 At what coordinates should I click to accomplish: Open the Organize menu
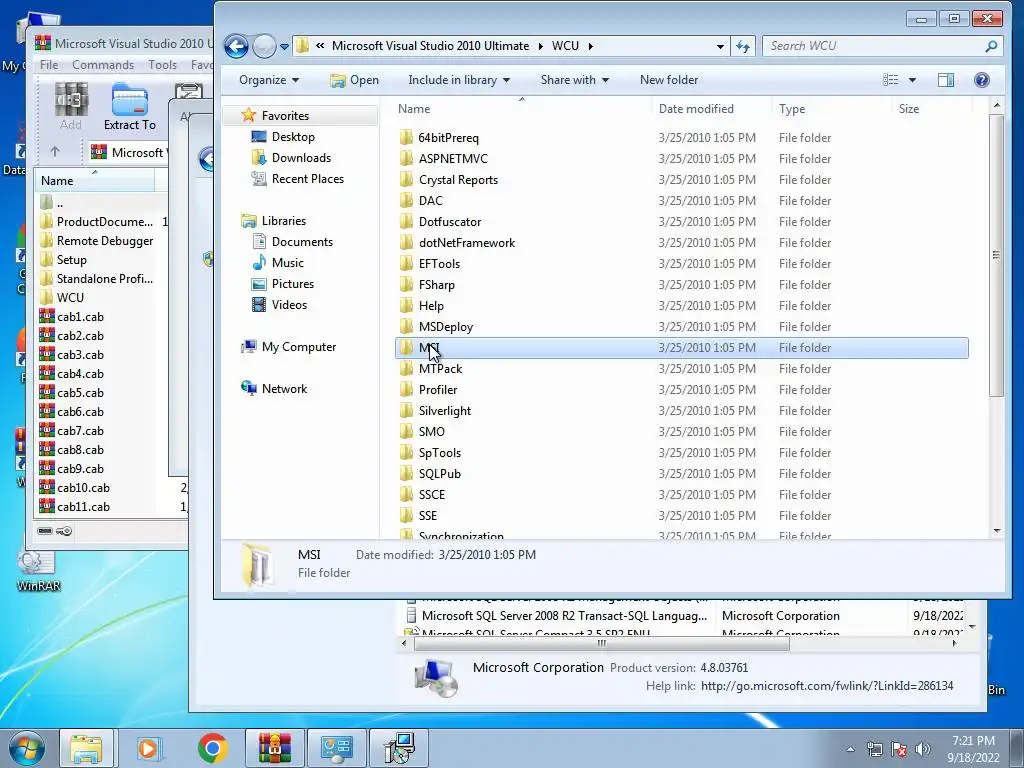pyautogui.click(x=268, y=80)
